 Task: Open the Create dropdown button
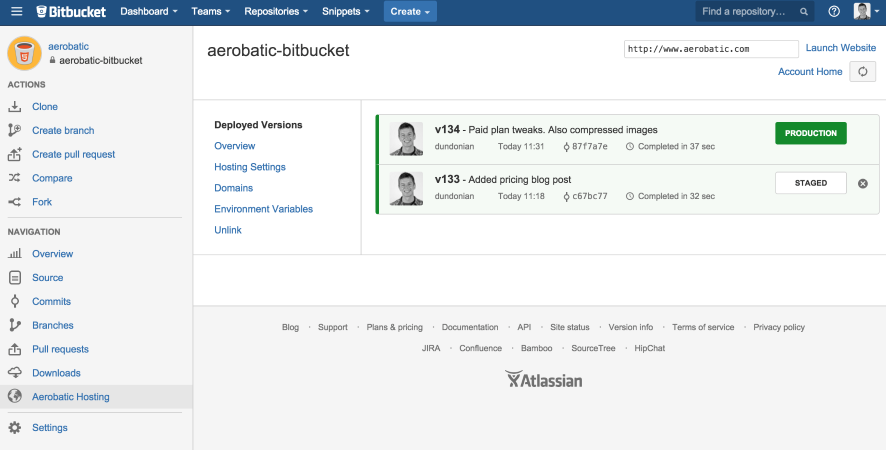410,11
